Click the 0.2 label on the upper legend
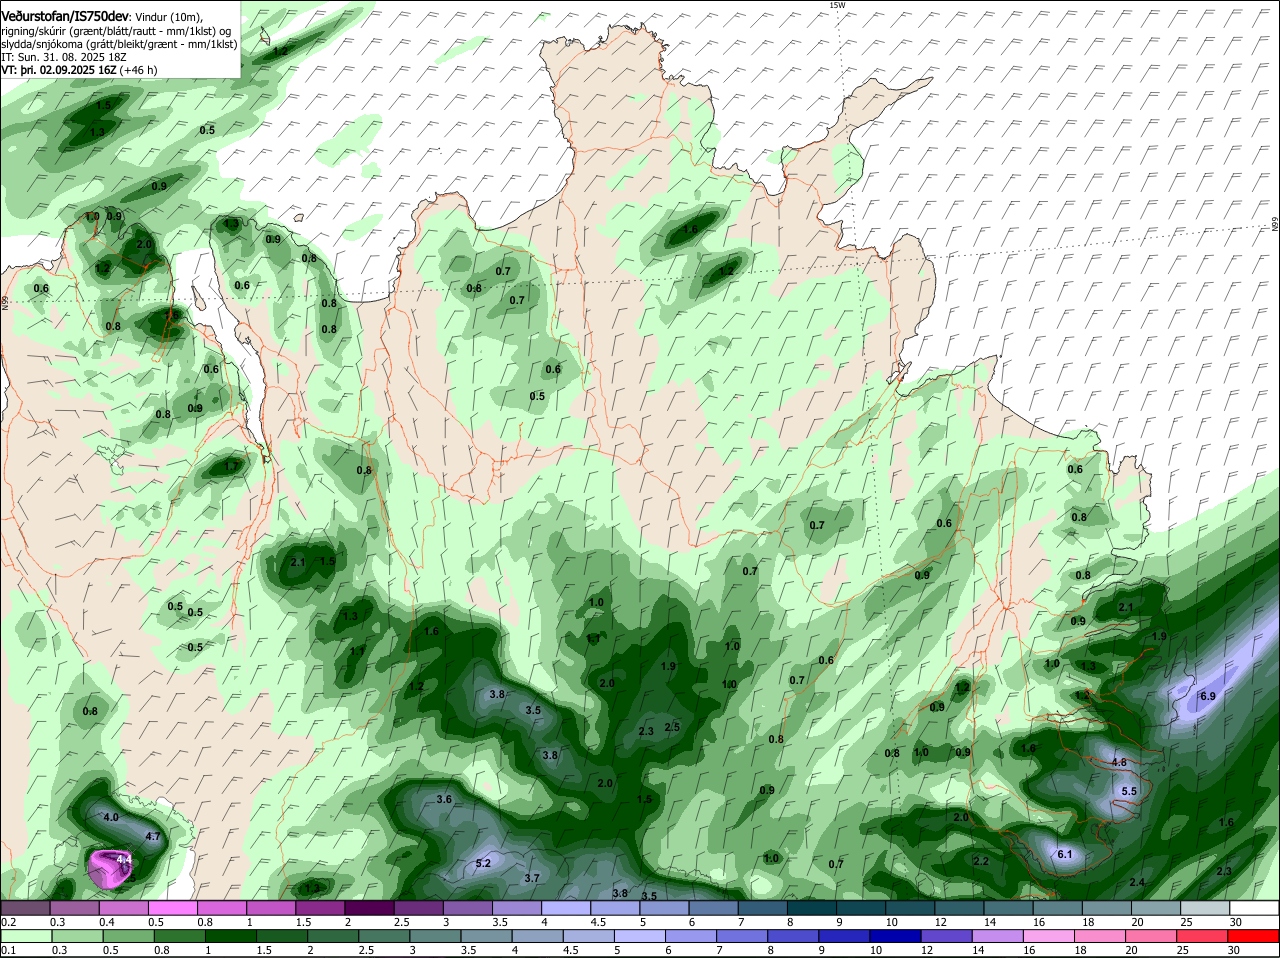 [x=8, y=921]
